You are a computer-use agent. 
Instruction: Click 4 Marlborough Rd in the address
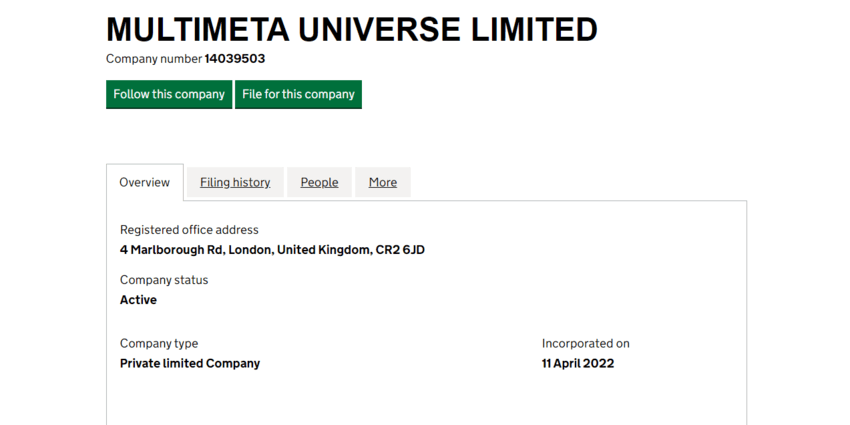162,250
